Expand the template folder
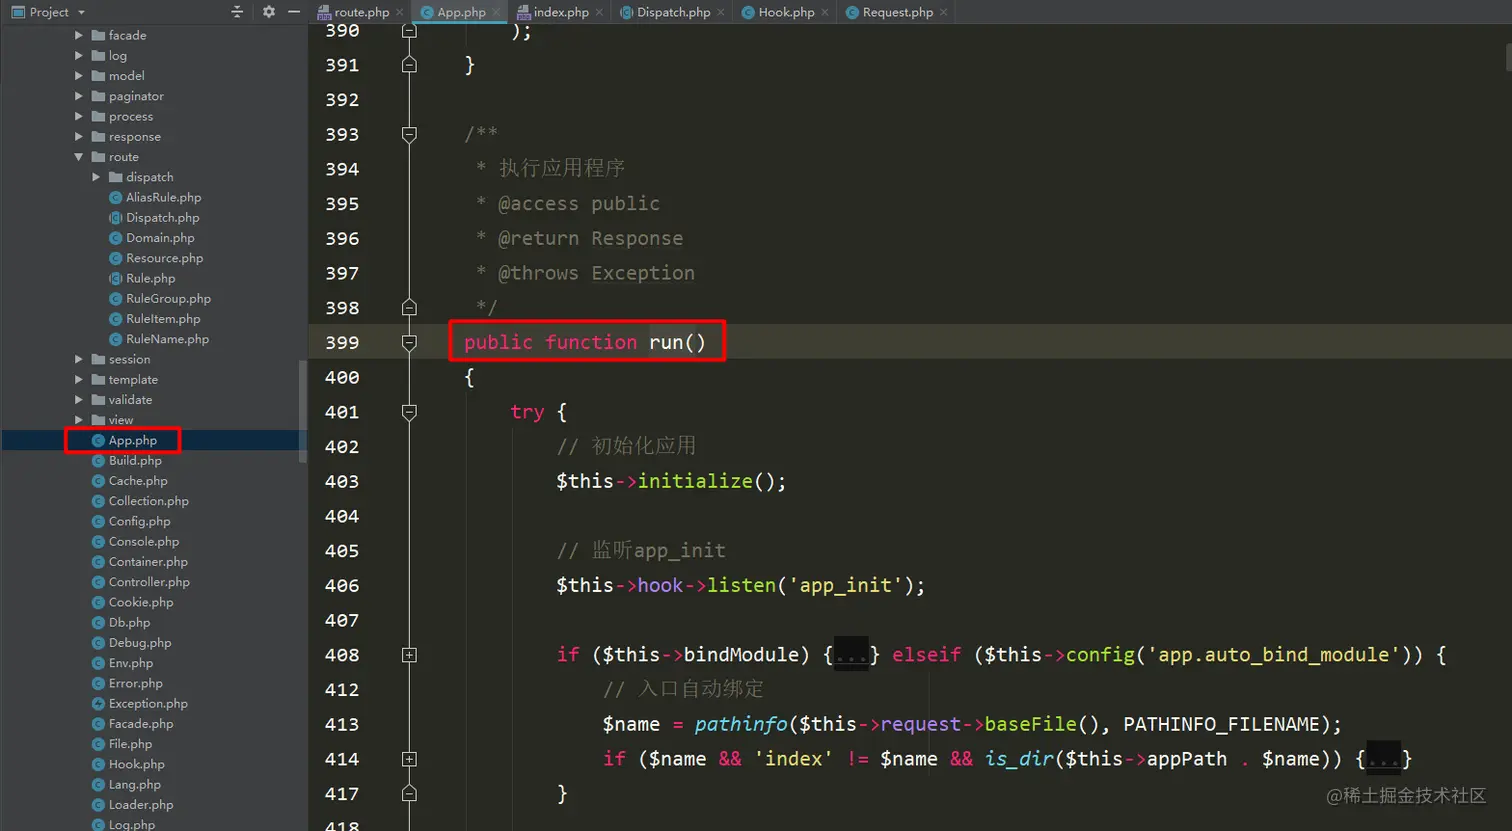1512x831 pixels. 79,379
